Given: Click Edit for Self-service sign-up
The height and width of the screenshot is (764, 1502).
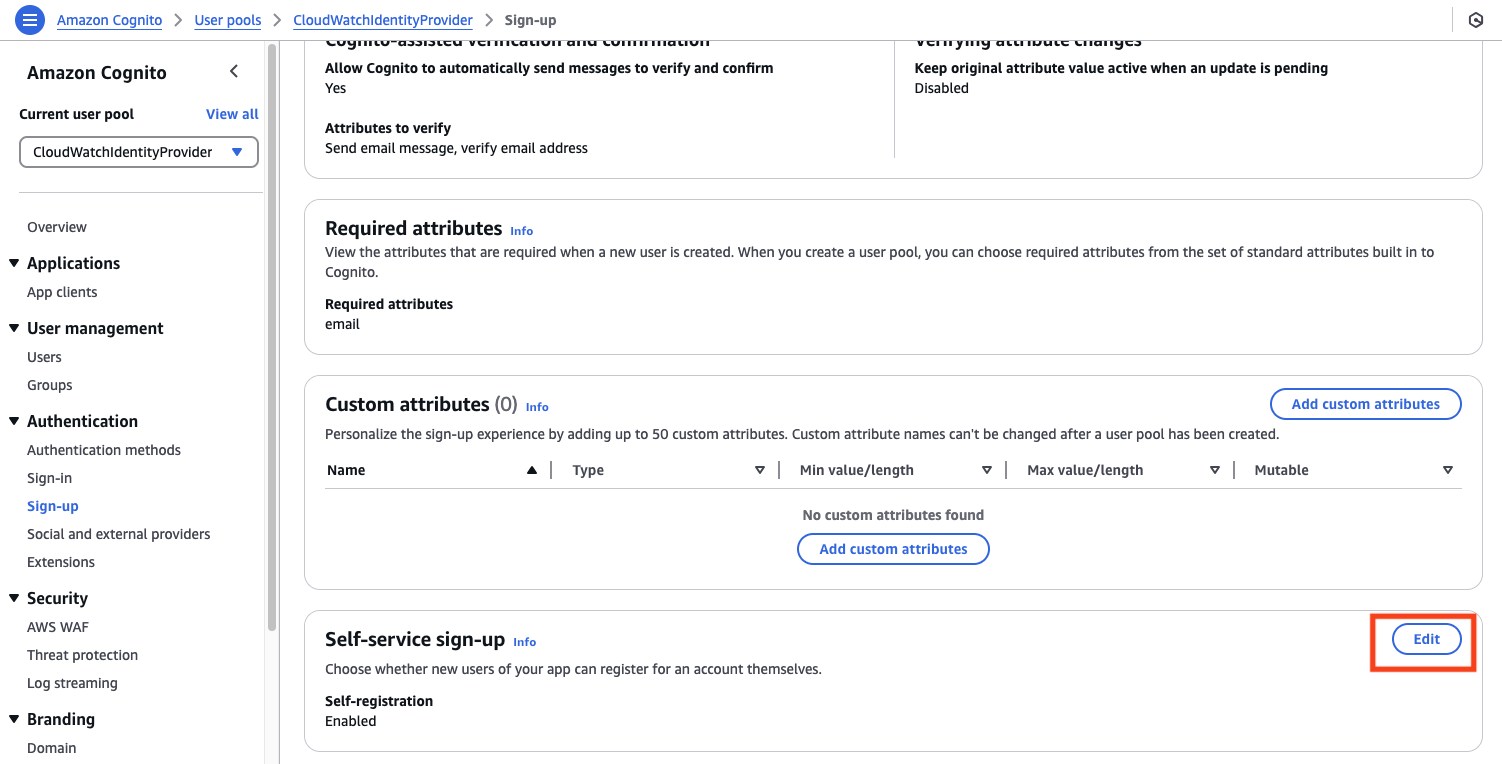Looking at the screenshot, I should [1426, 639].
